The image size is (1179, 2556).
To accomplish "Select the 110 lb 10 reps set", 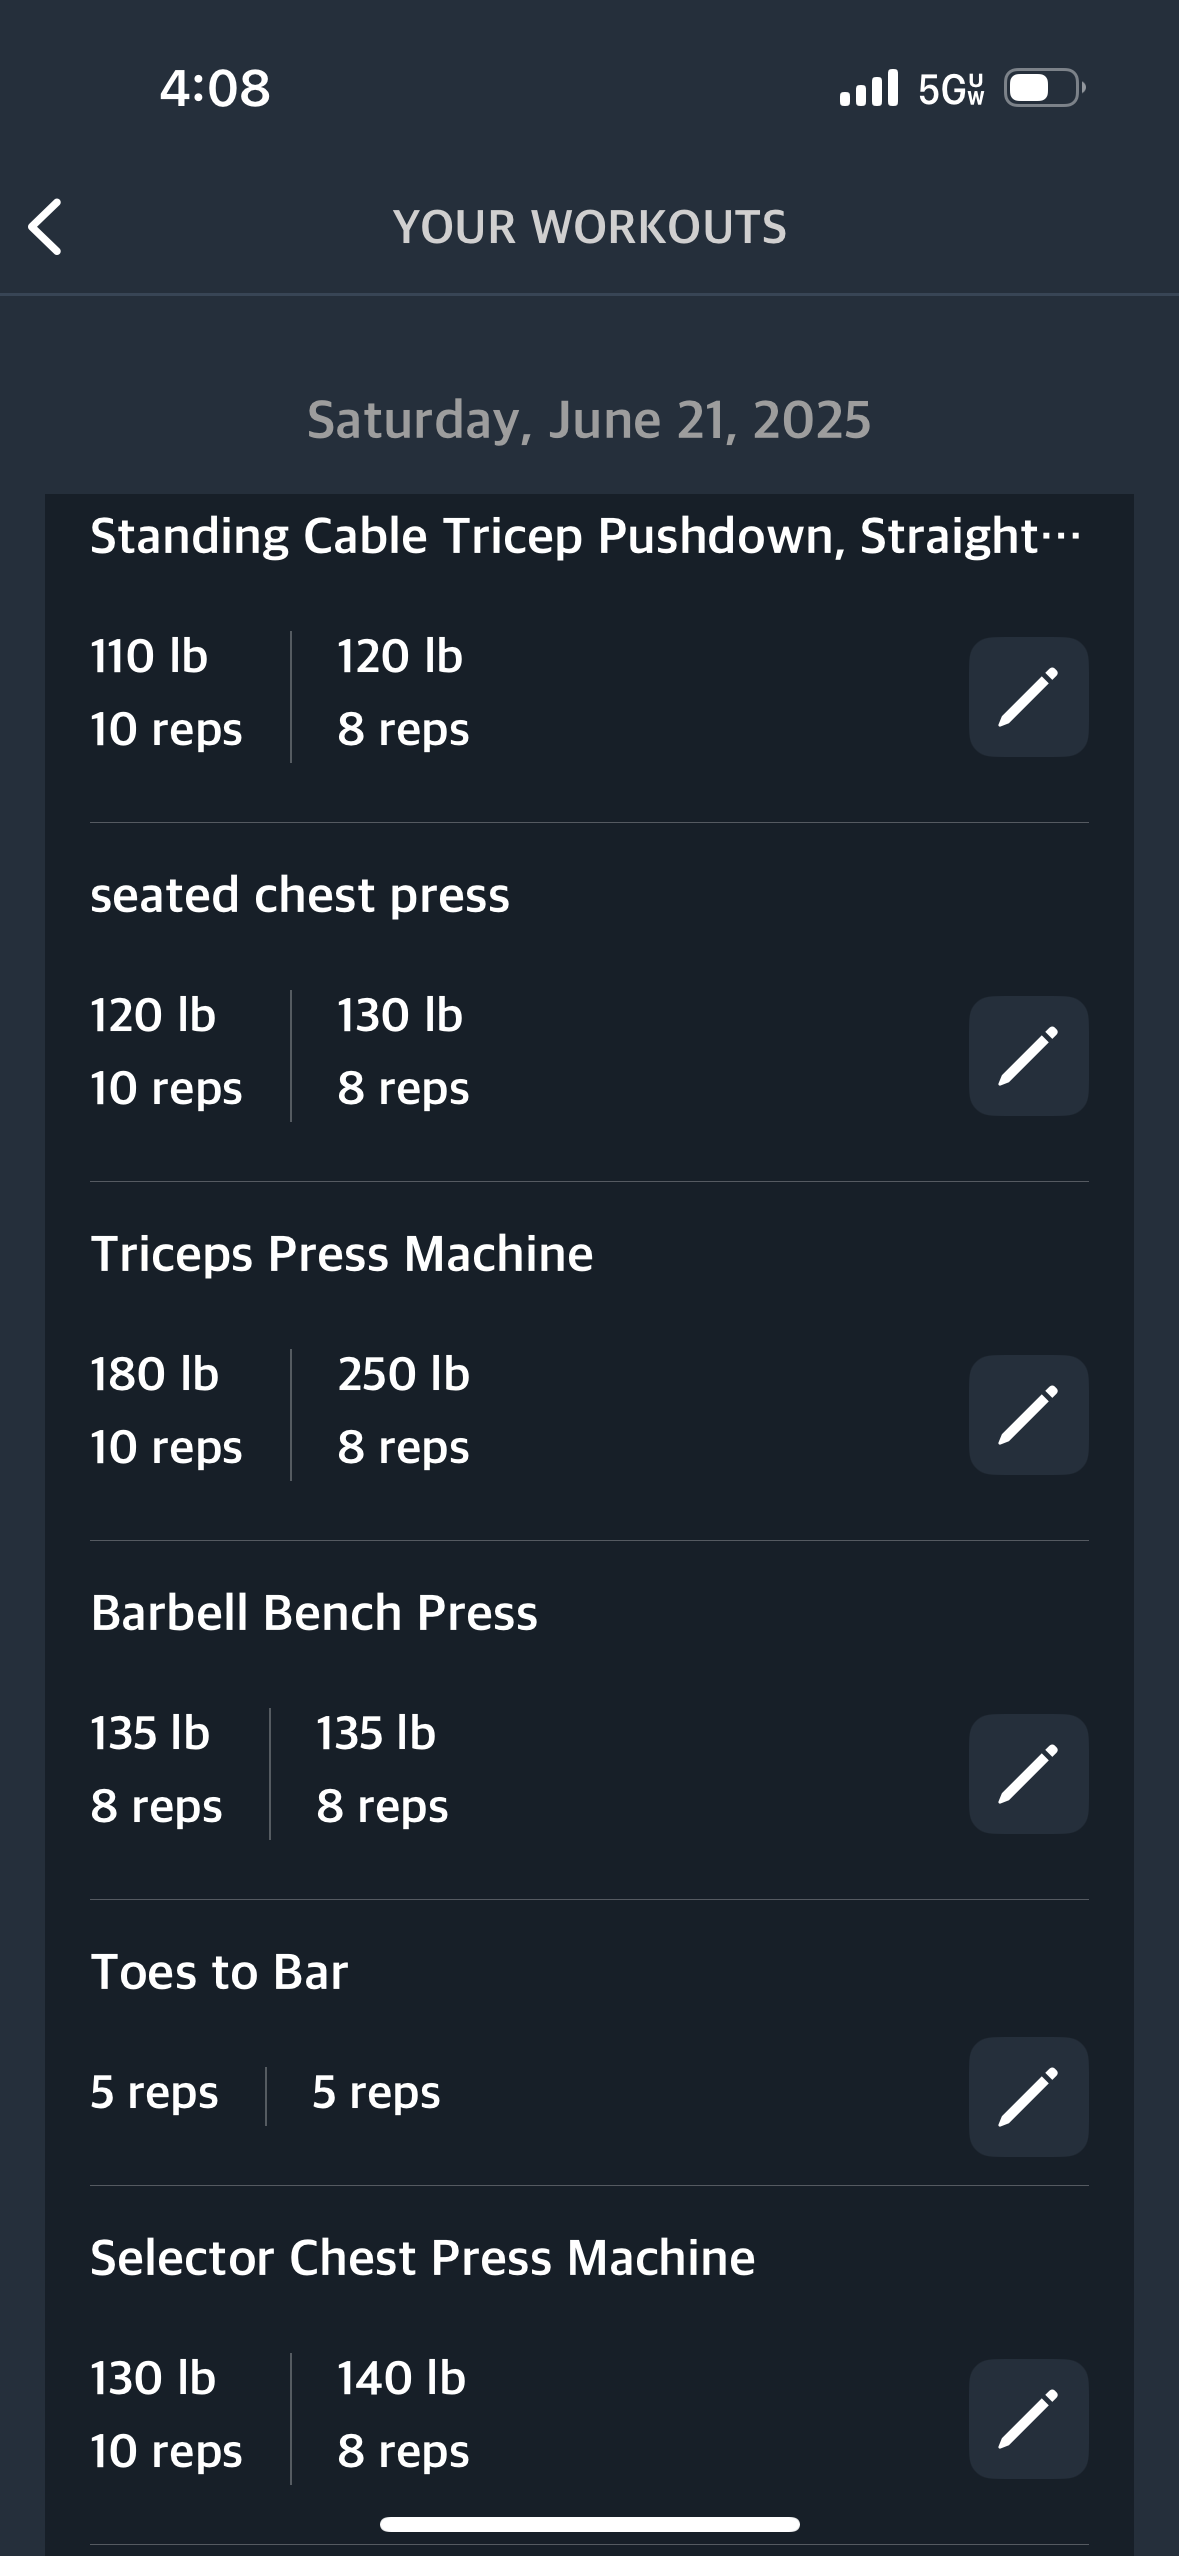I will (x=166, y=693).
